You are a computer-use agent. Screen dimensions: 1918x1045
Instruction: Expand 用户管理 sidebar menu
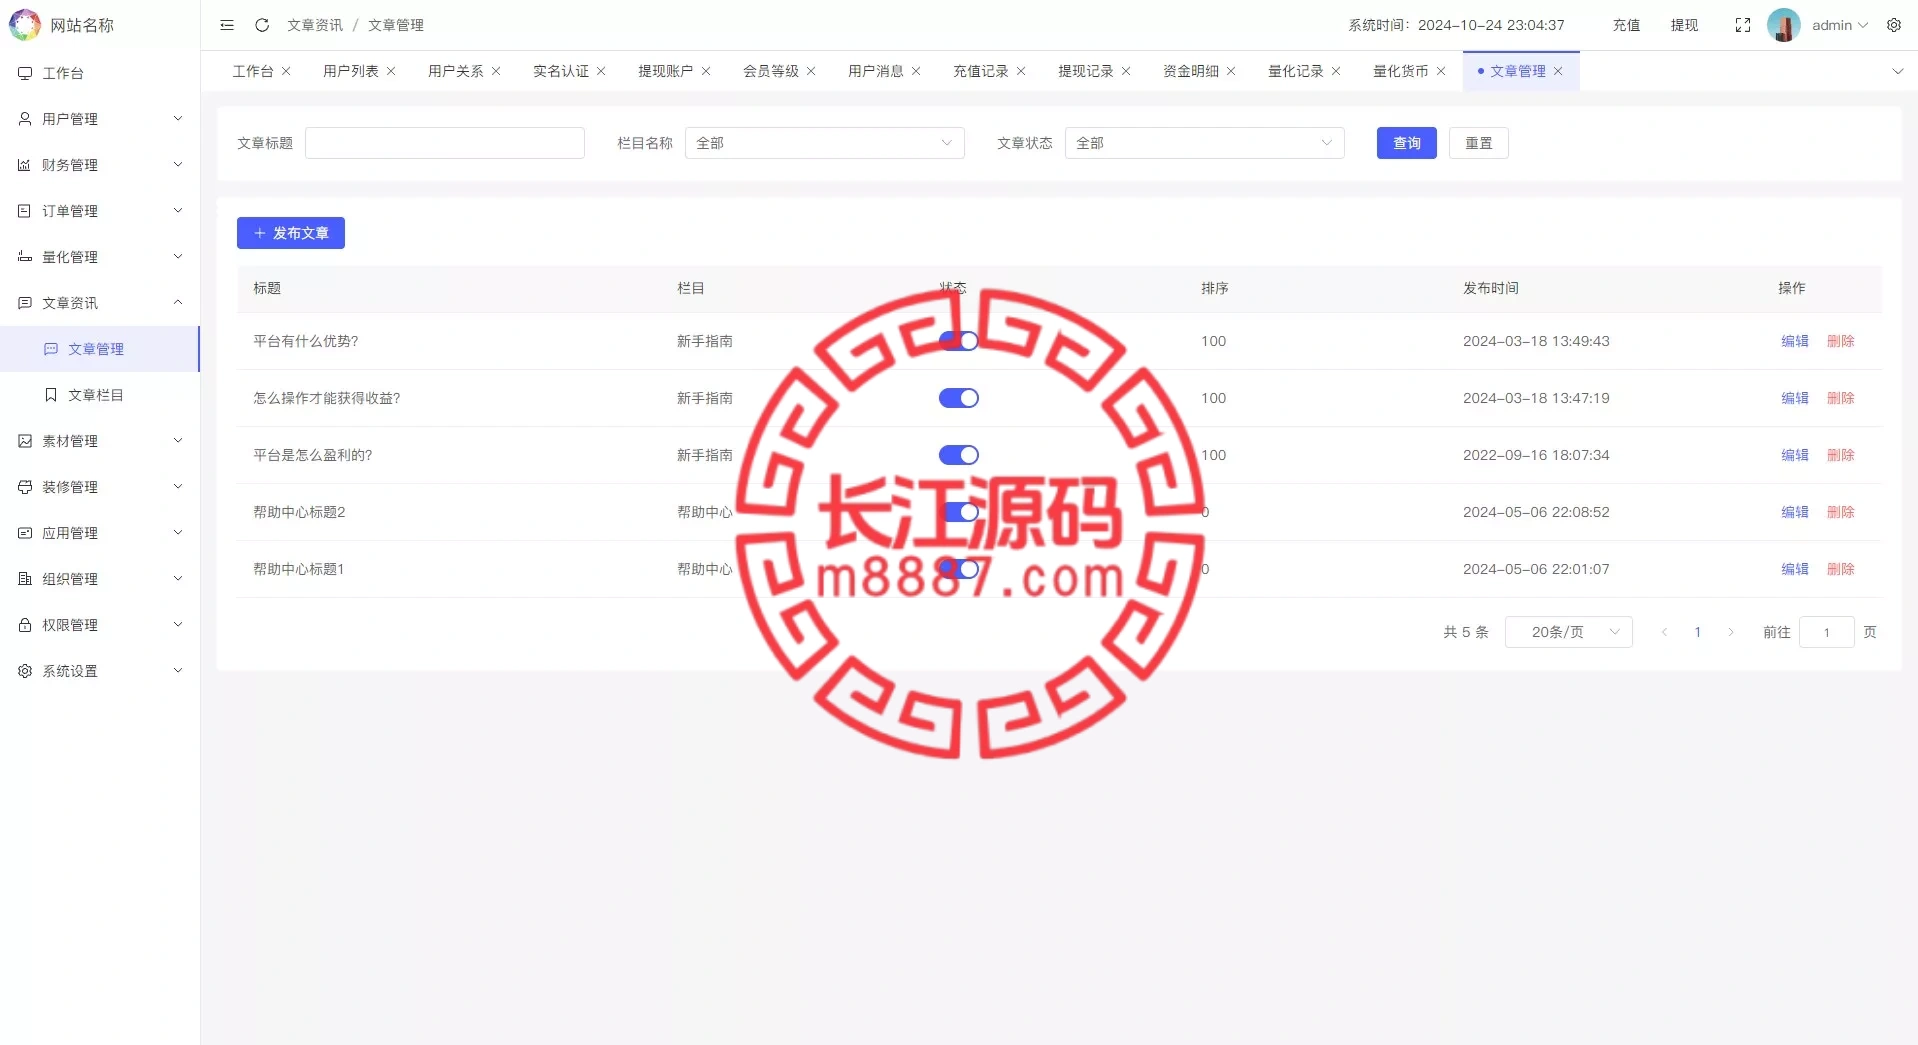[x=100, y=119]
